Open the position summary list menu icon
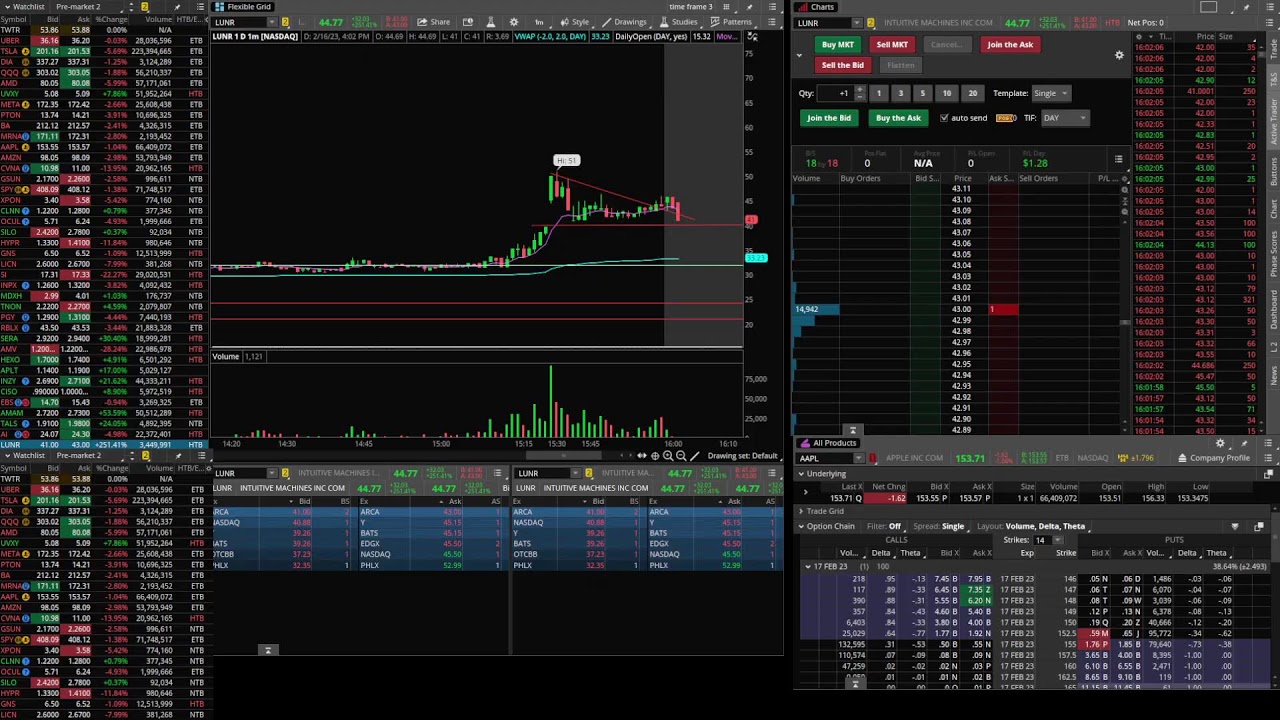The height and width of the screenshot is (720, 1280). [1118, 159]
